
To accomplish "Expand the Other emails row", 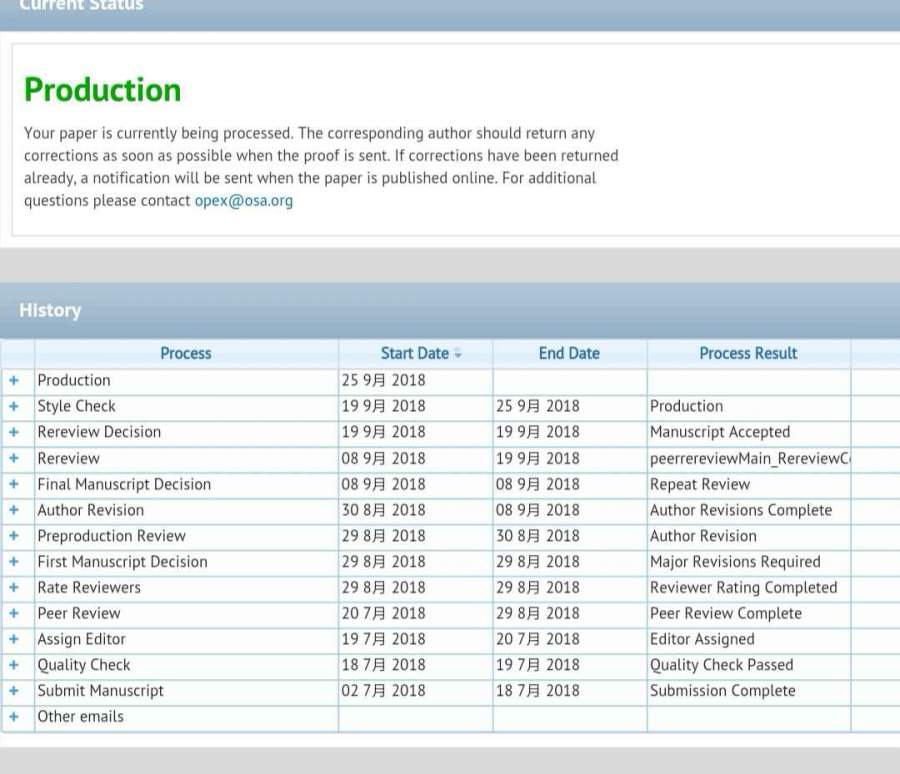I will tap(14, 717).
